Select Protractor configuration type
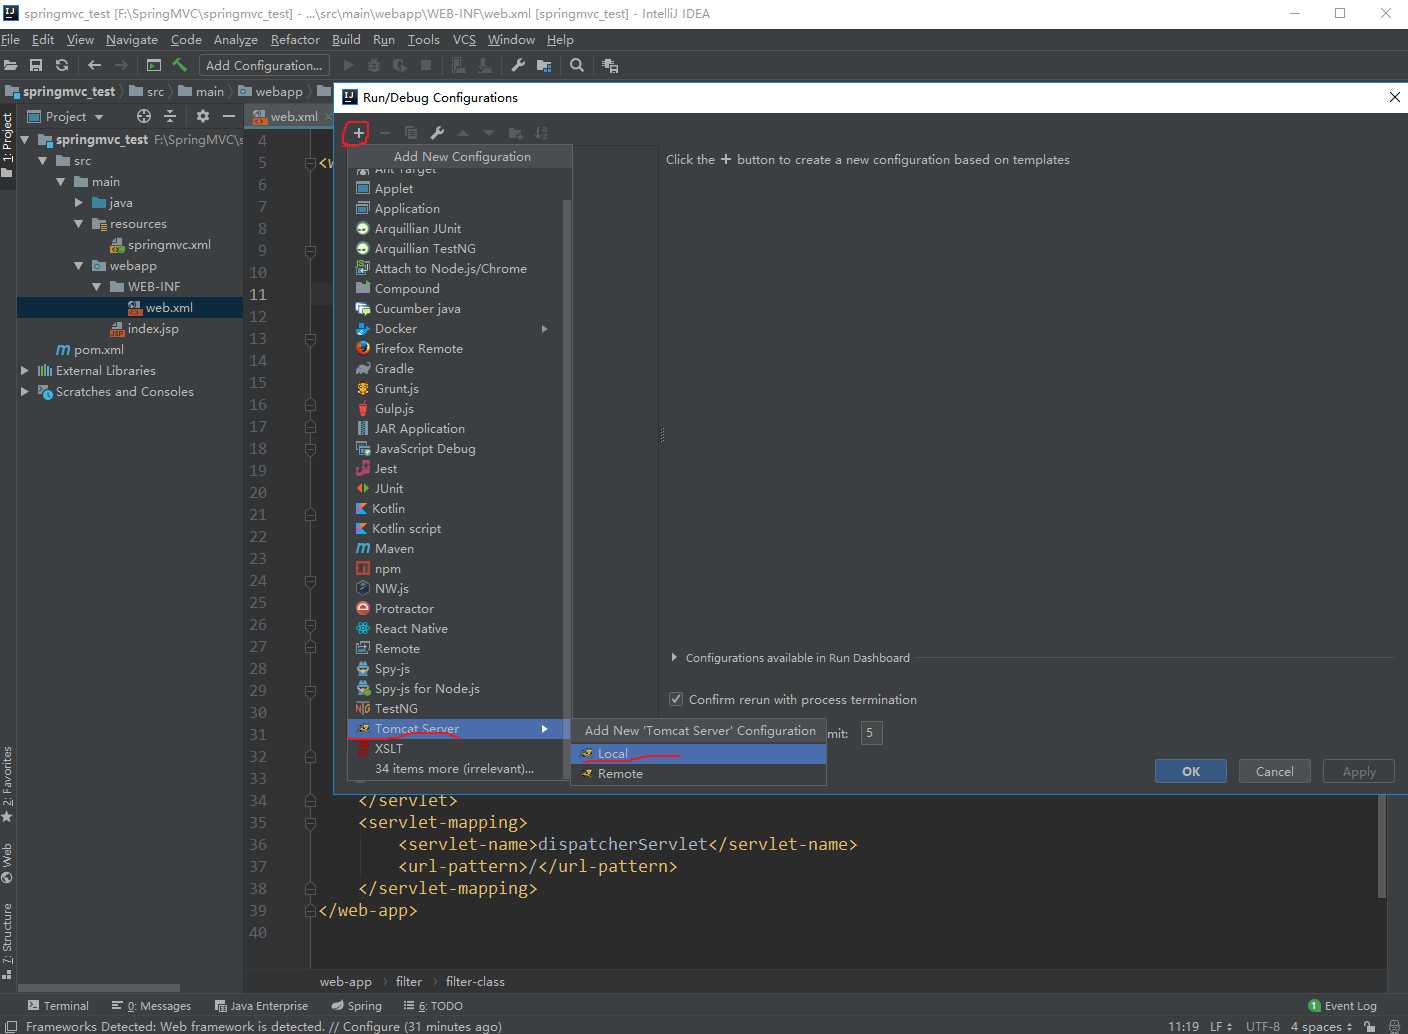 click(x=455, y=609)
